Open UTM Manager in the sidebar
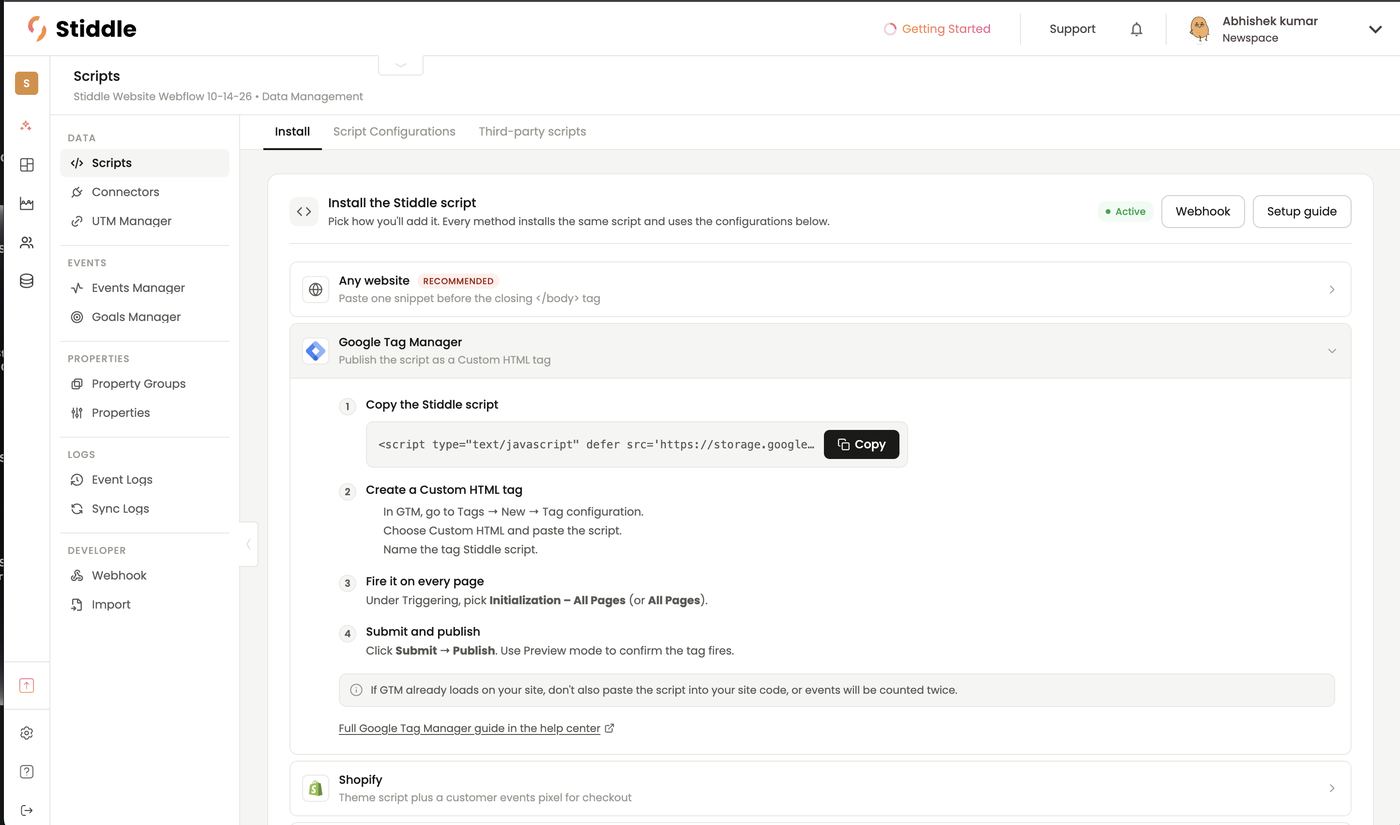This screenshot has width=1400, height=825. coord(145,221)
